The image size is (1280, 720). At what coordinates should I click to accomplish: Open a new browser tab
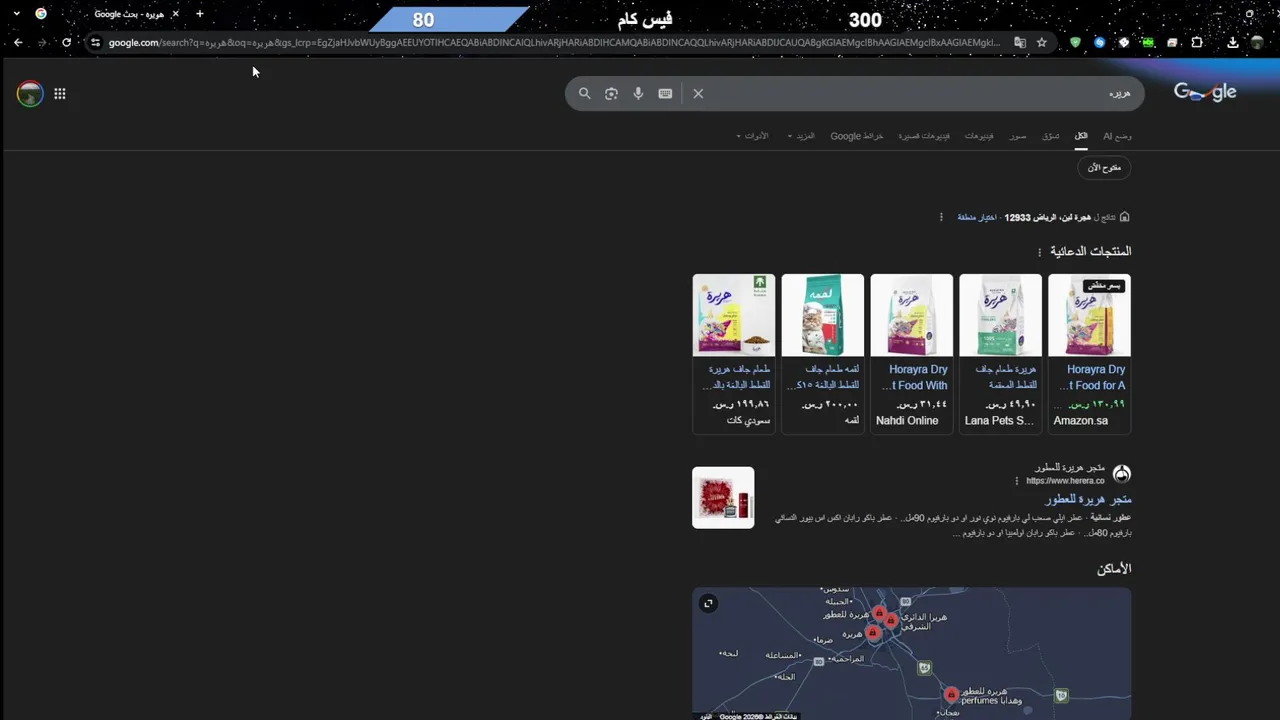[x=199, y=14]
